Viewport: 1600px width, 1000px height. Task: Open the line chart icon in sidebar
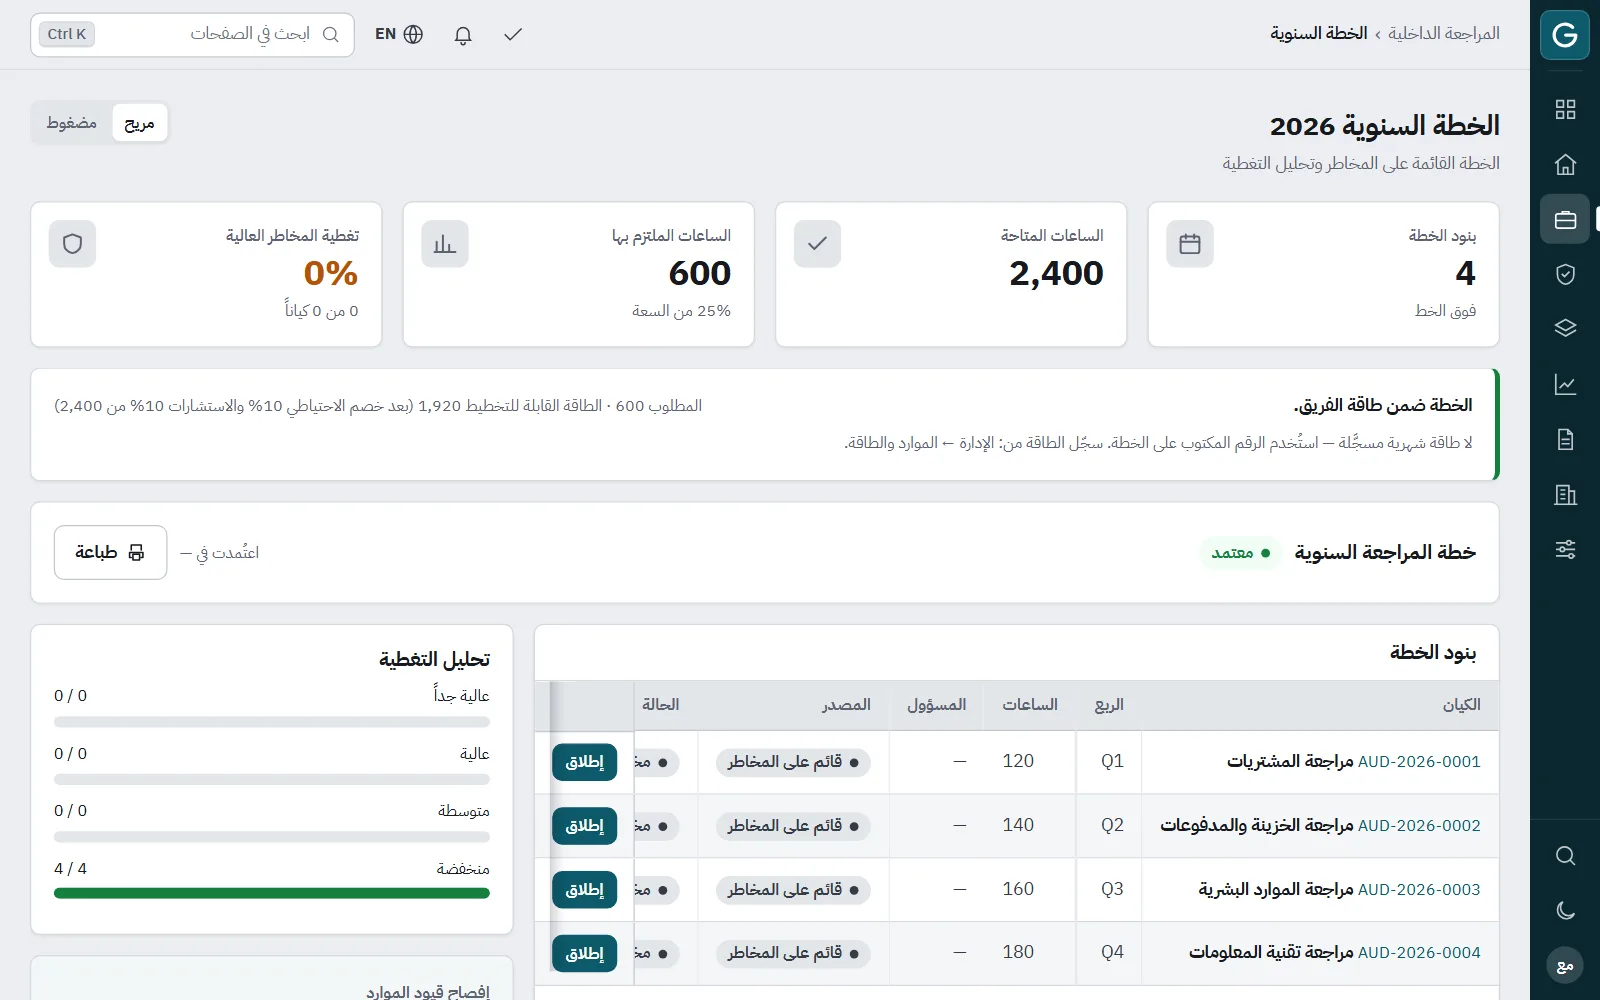pos(1565,384)
